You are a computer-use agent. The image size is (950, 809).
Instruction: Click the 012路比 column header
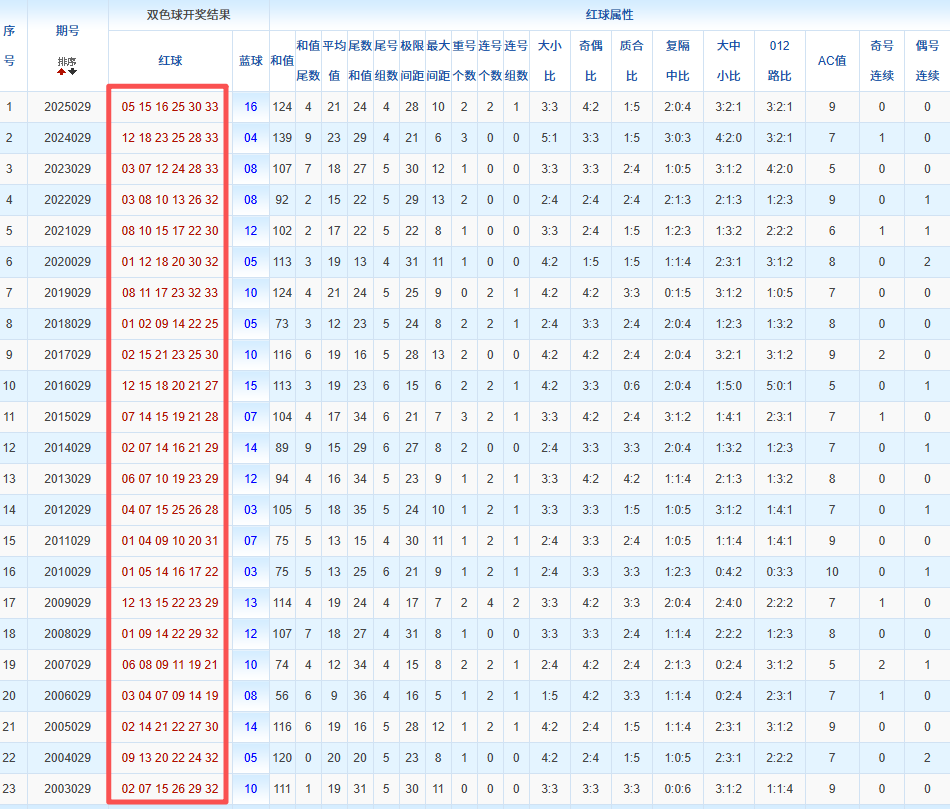pyautogui.click(x=780, y=61)
